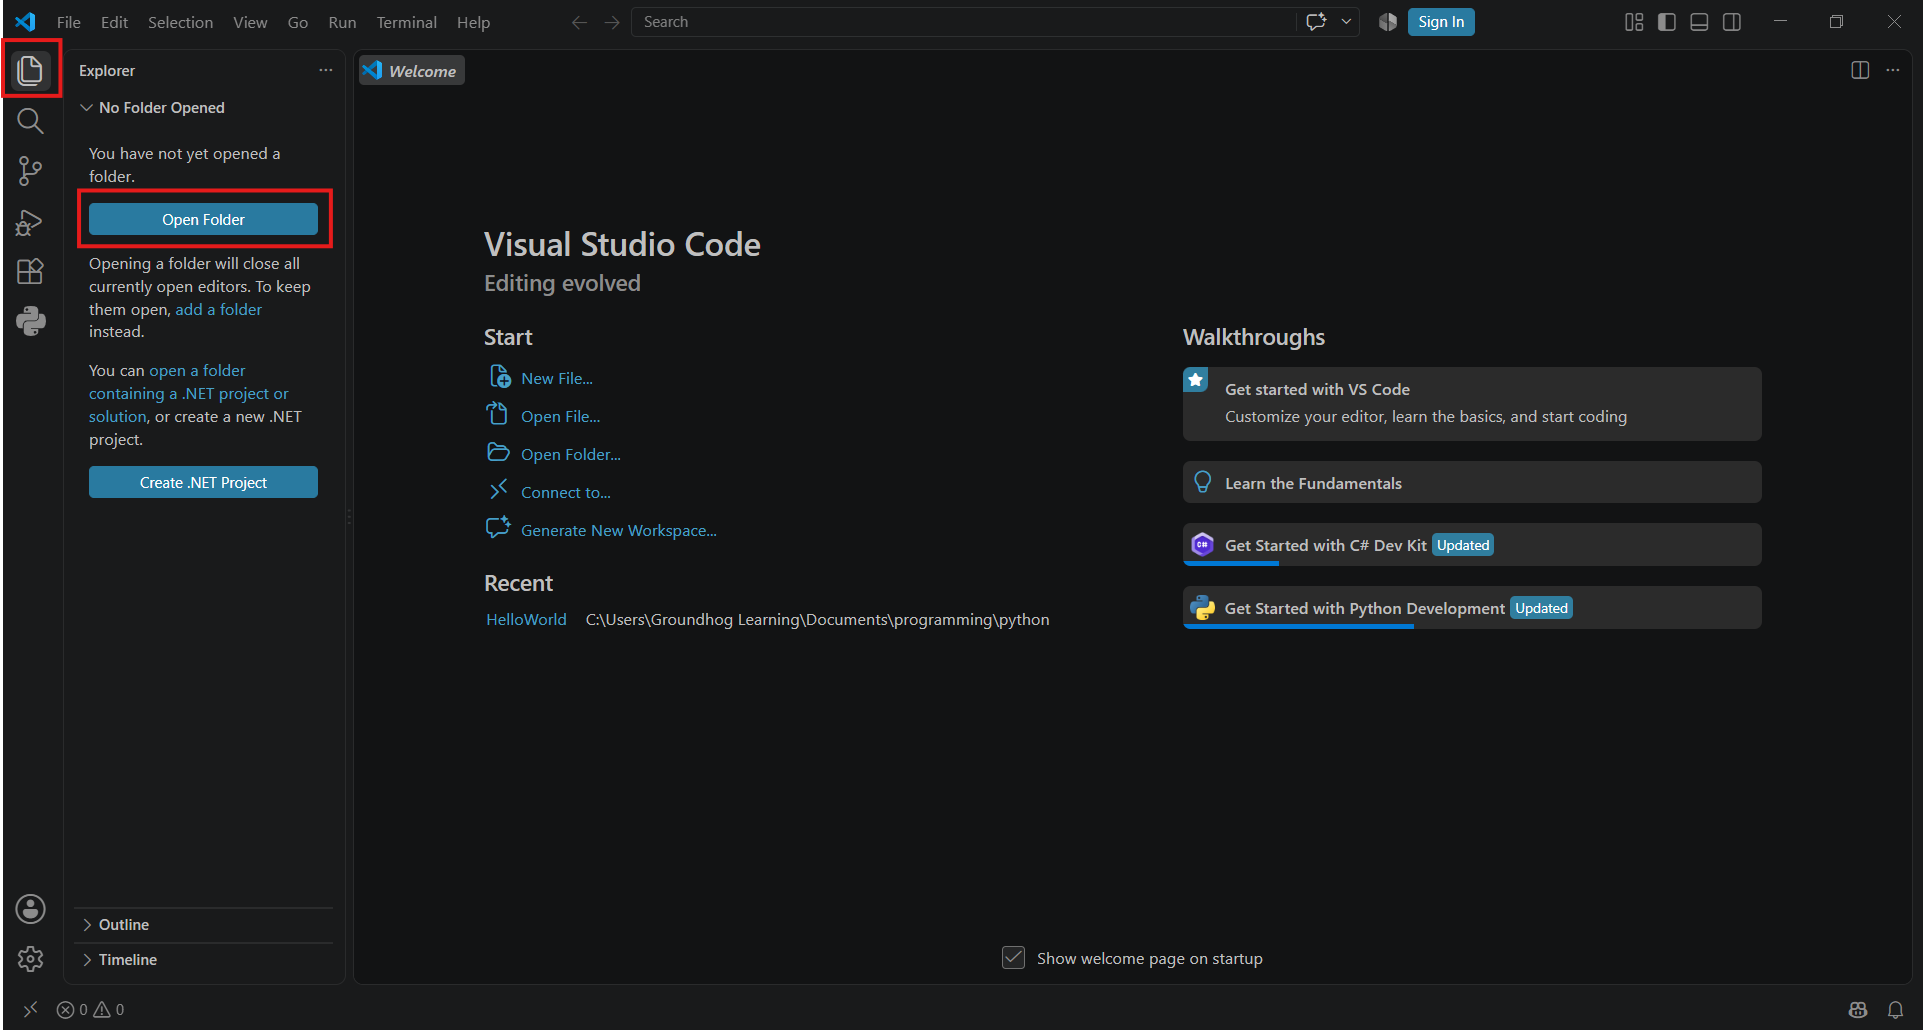Screen dimensions: 1923x1030
Task: Click the Copilot status icon in status bar
Action: (x=1858, y=1010)
